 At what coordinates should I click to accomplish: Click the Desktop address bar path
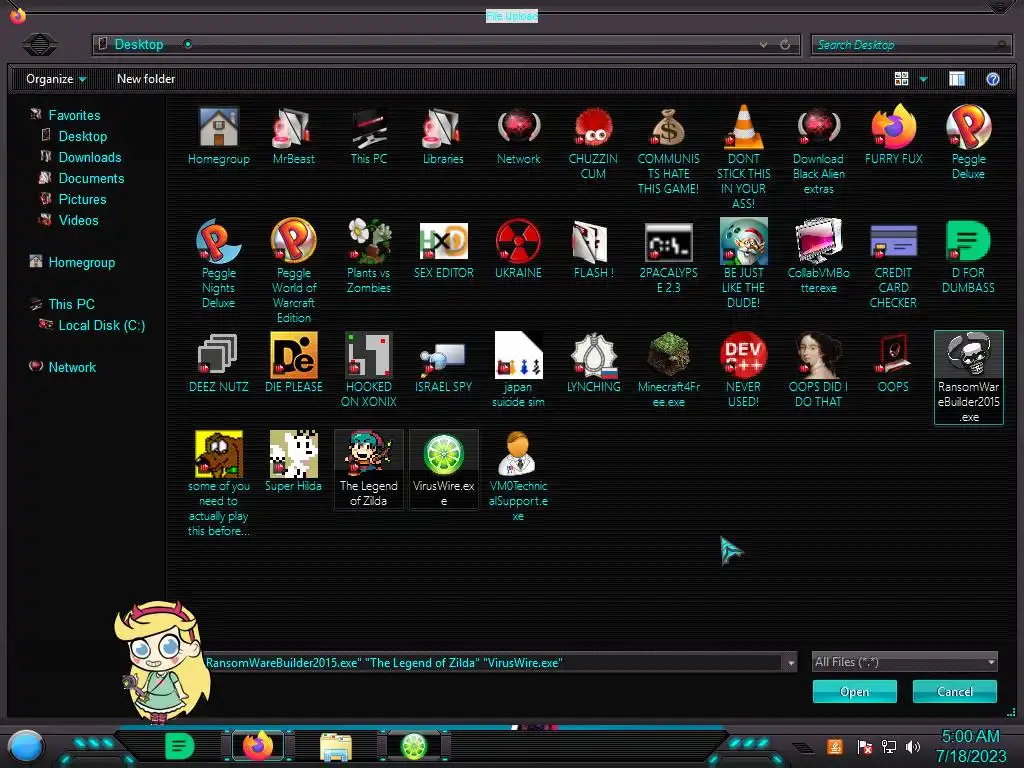tap(138, 44)
